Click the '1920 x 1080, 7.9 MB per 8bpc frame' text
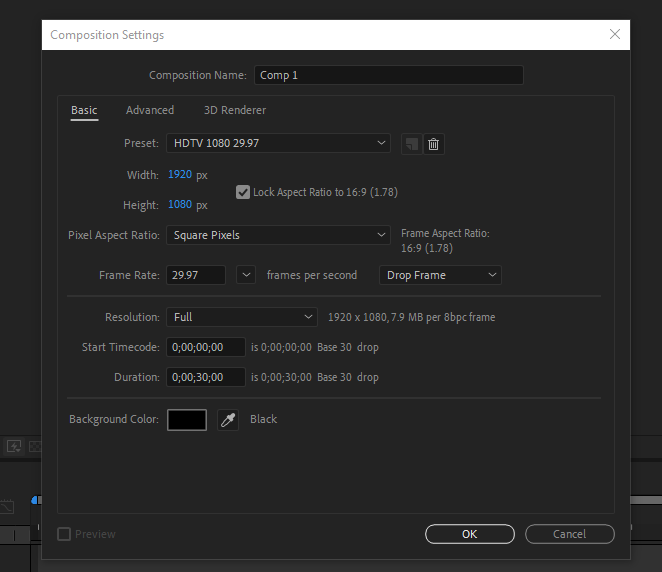662x572 pixels. (412, 317)
